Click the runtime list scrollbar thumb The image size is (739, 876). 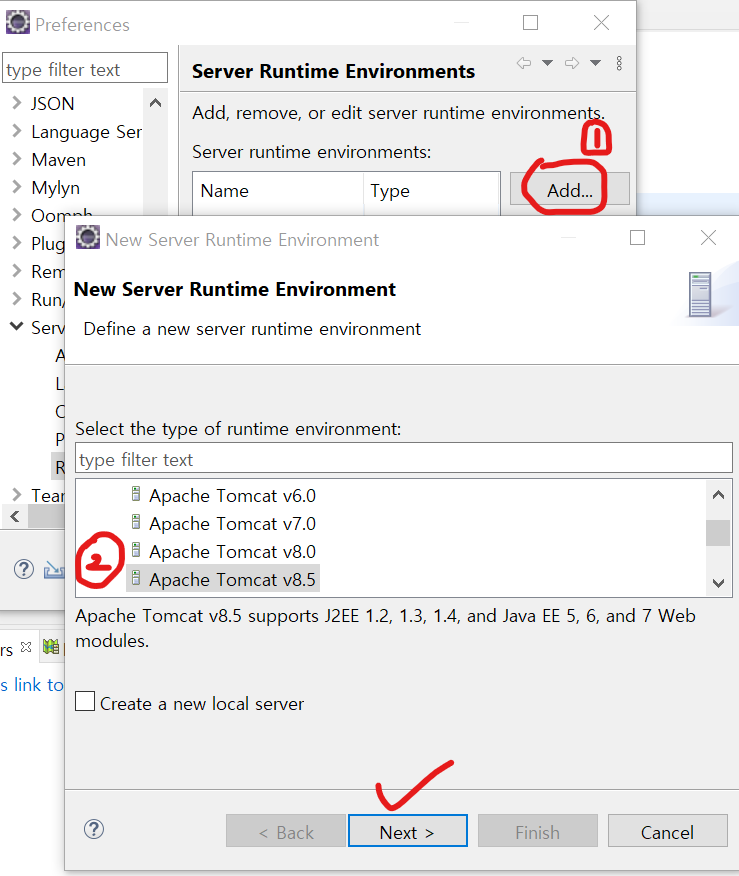pyautogui.click(x=718, y=532)
